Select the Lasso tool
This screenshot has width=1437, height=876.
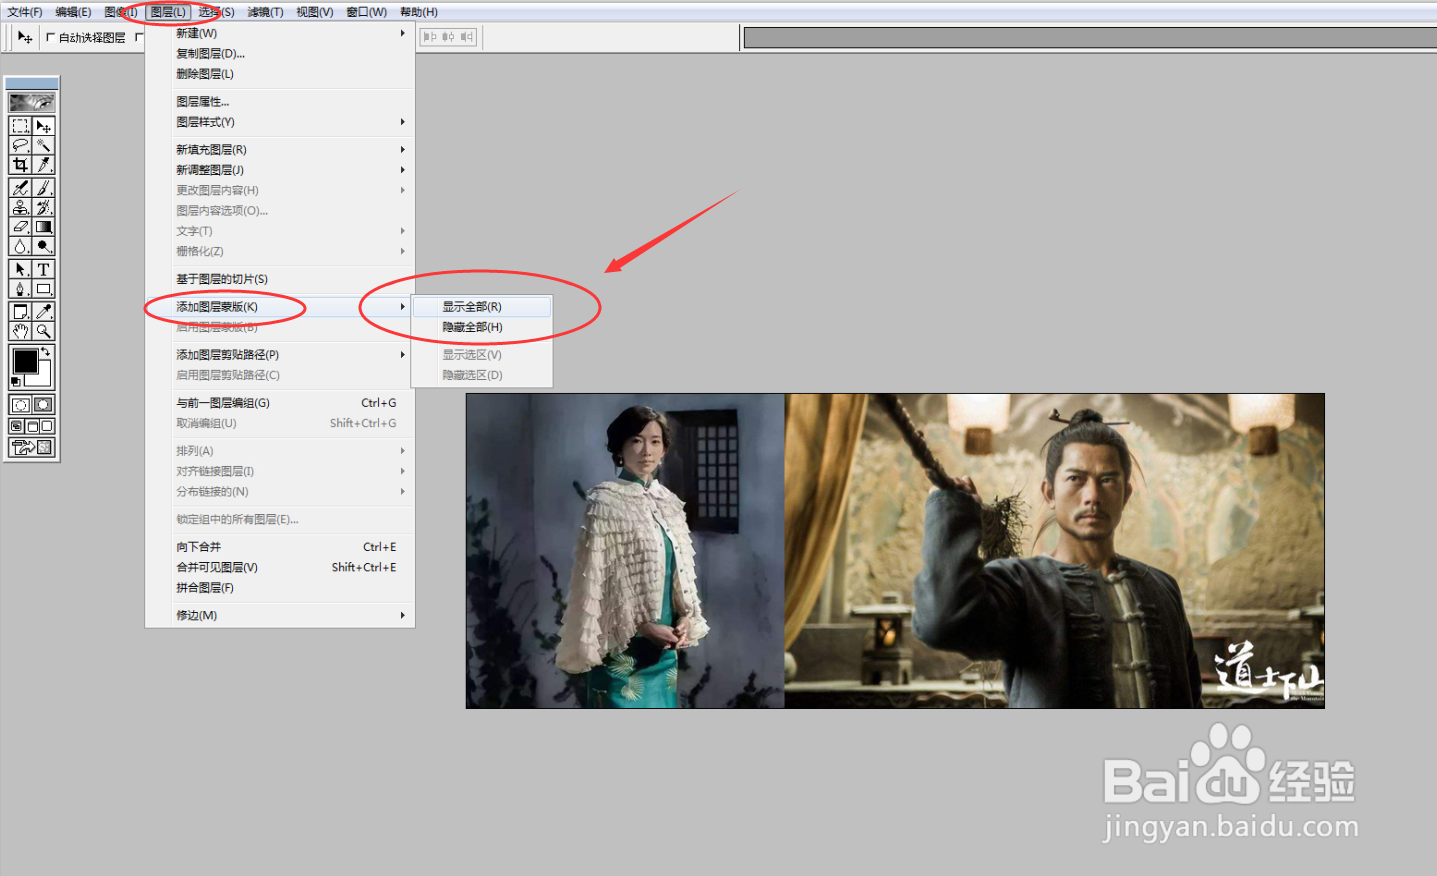[x=20, y=145]
